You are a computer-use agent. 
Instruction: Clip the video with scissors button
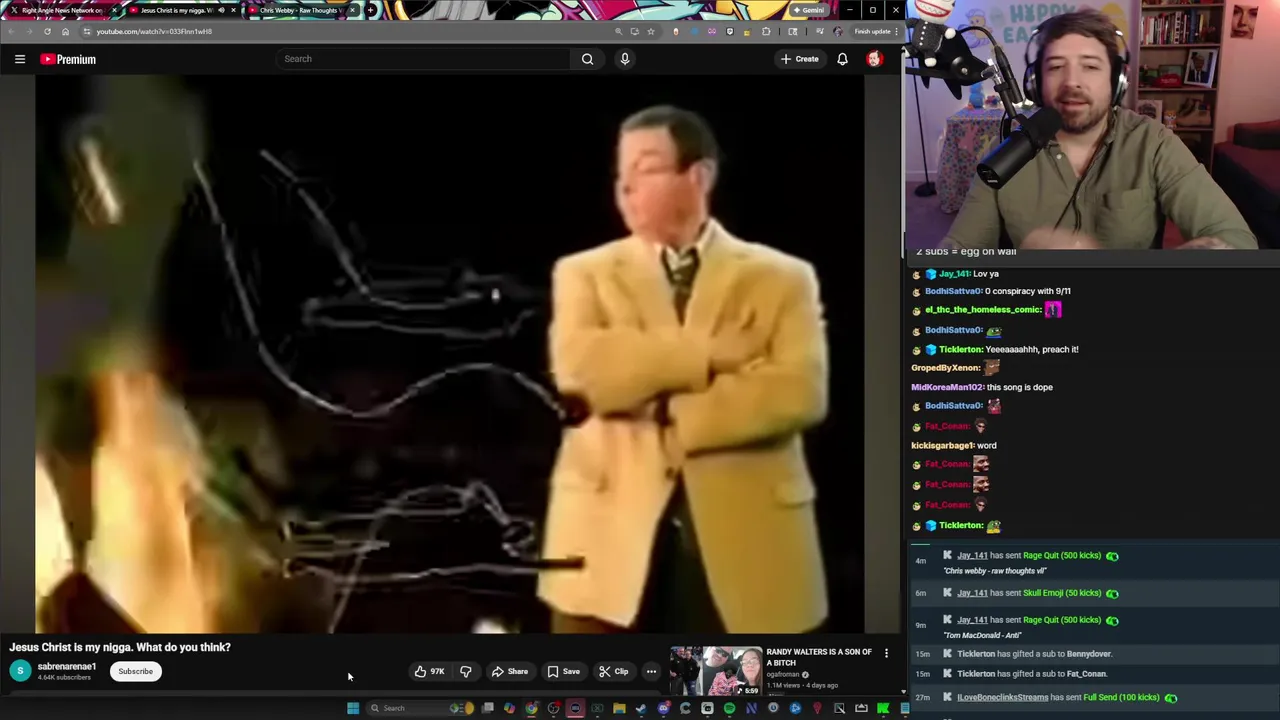[613, 672]
